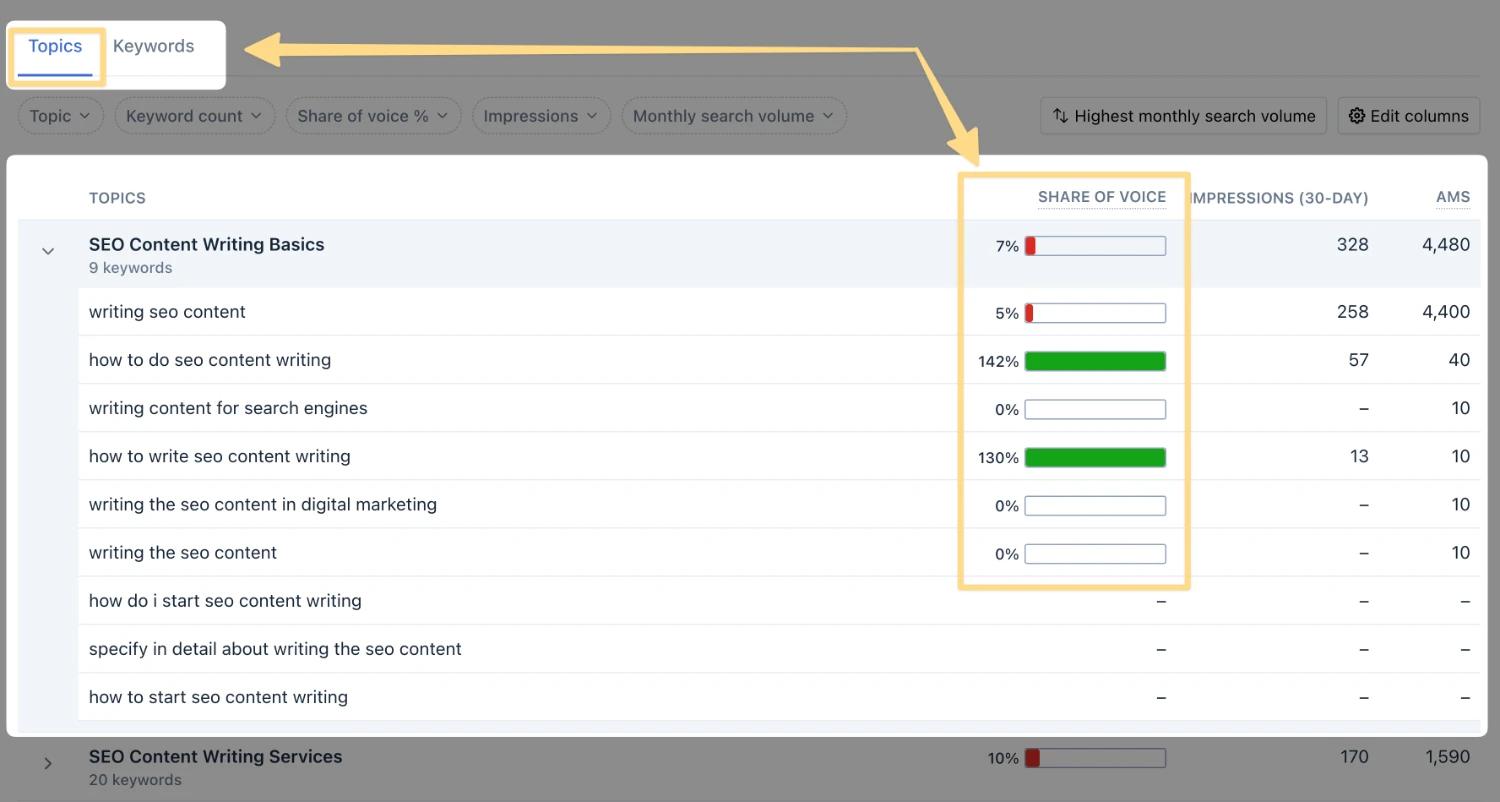
Task: Sort by Impressions (30-Day) column header
Action: click(1279, 198)
